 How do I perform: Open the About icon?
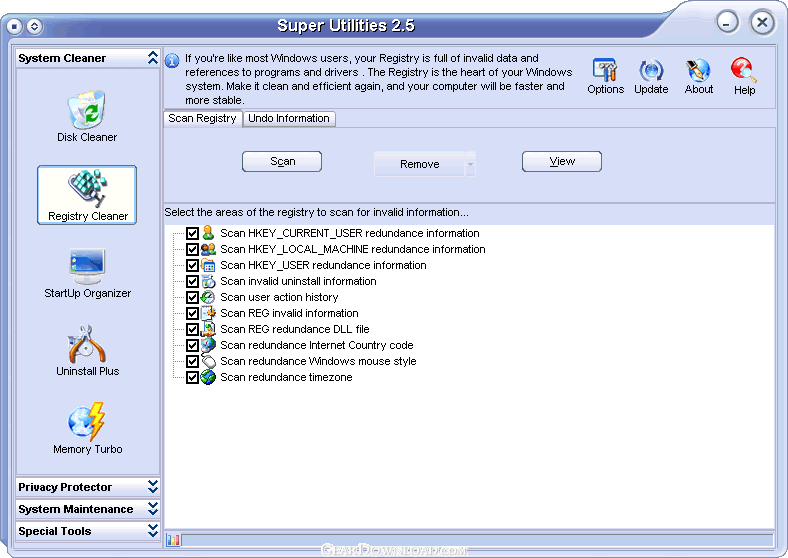tap(699, 76)
